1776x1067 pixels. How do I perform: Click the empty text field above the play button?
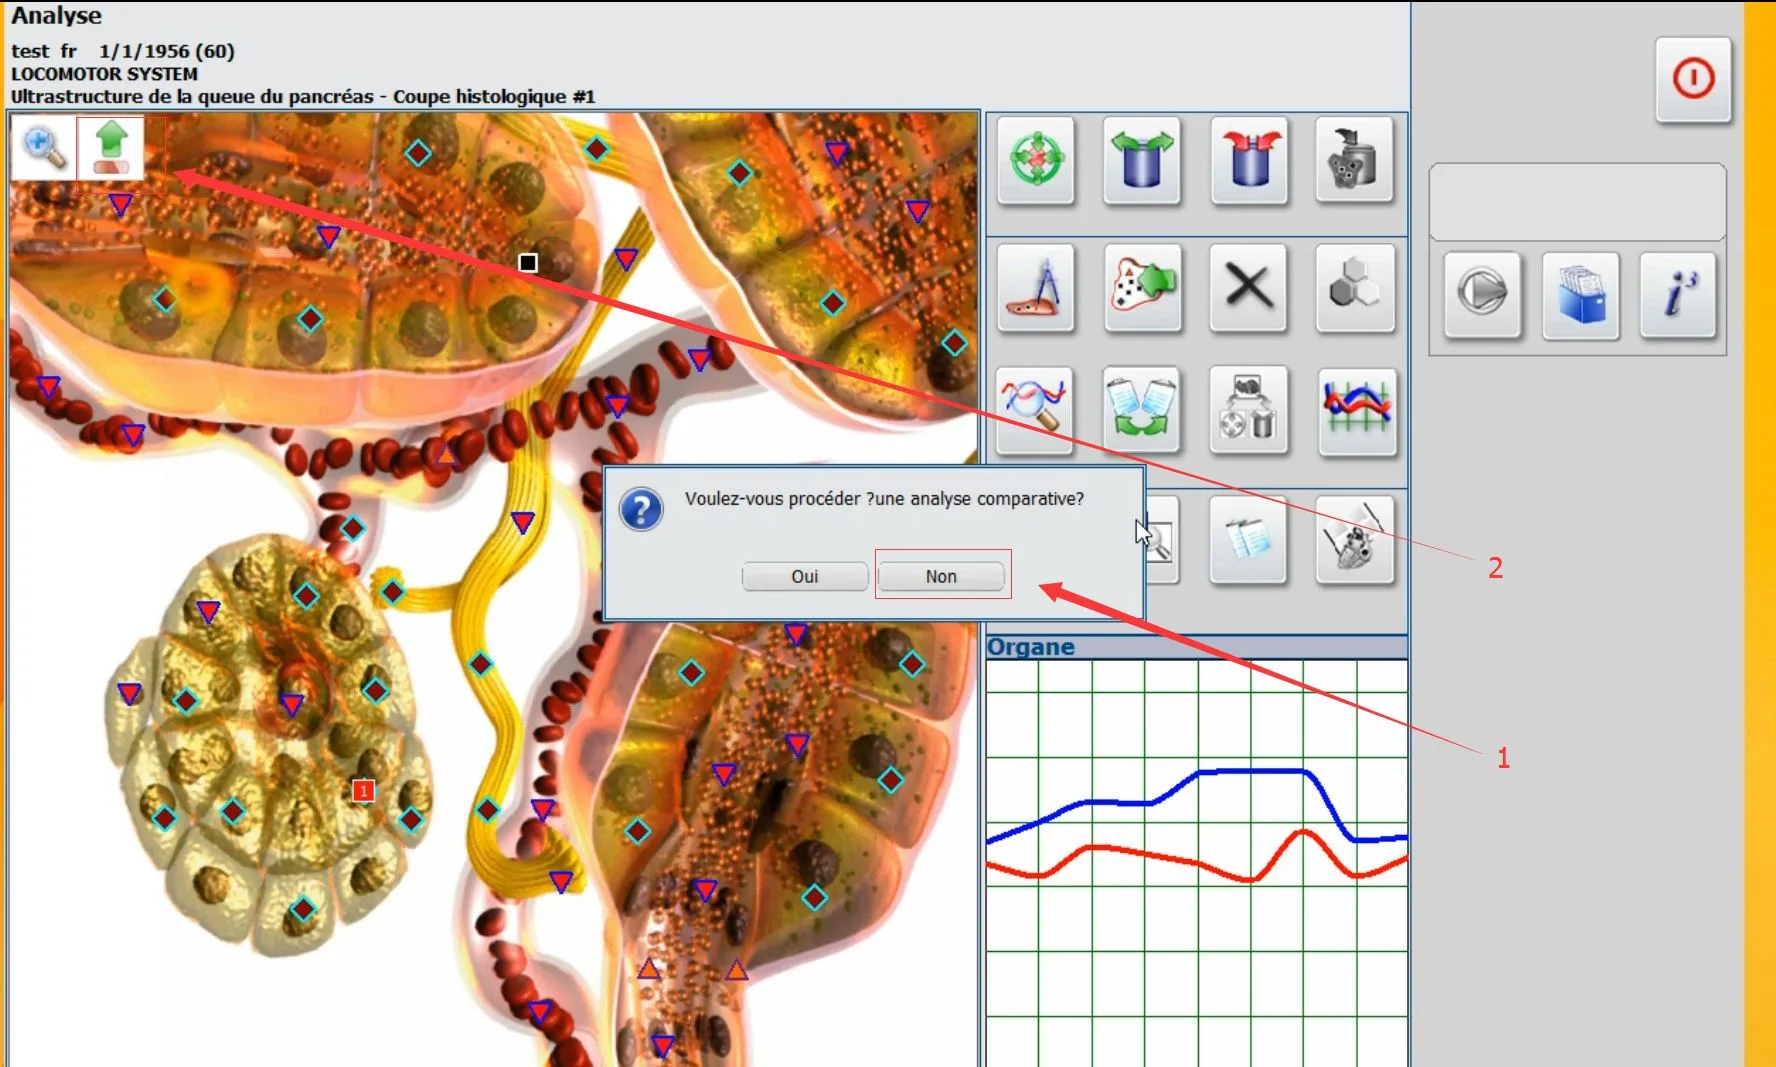[x=1577, y=202]
